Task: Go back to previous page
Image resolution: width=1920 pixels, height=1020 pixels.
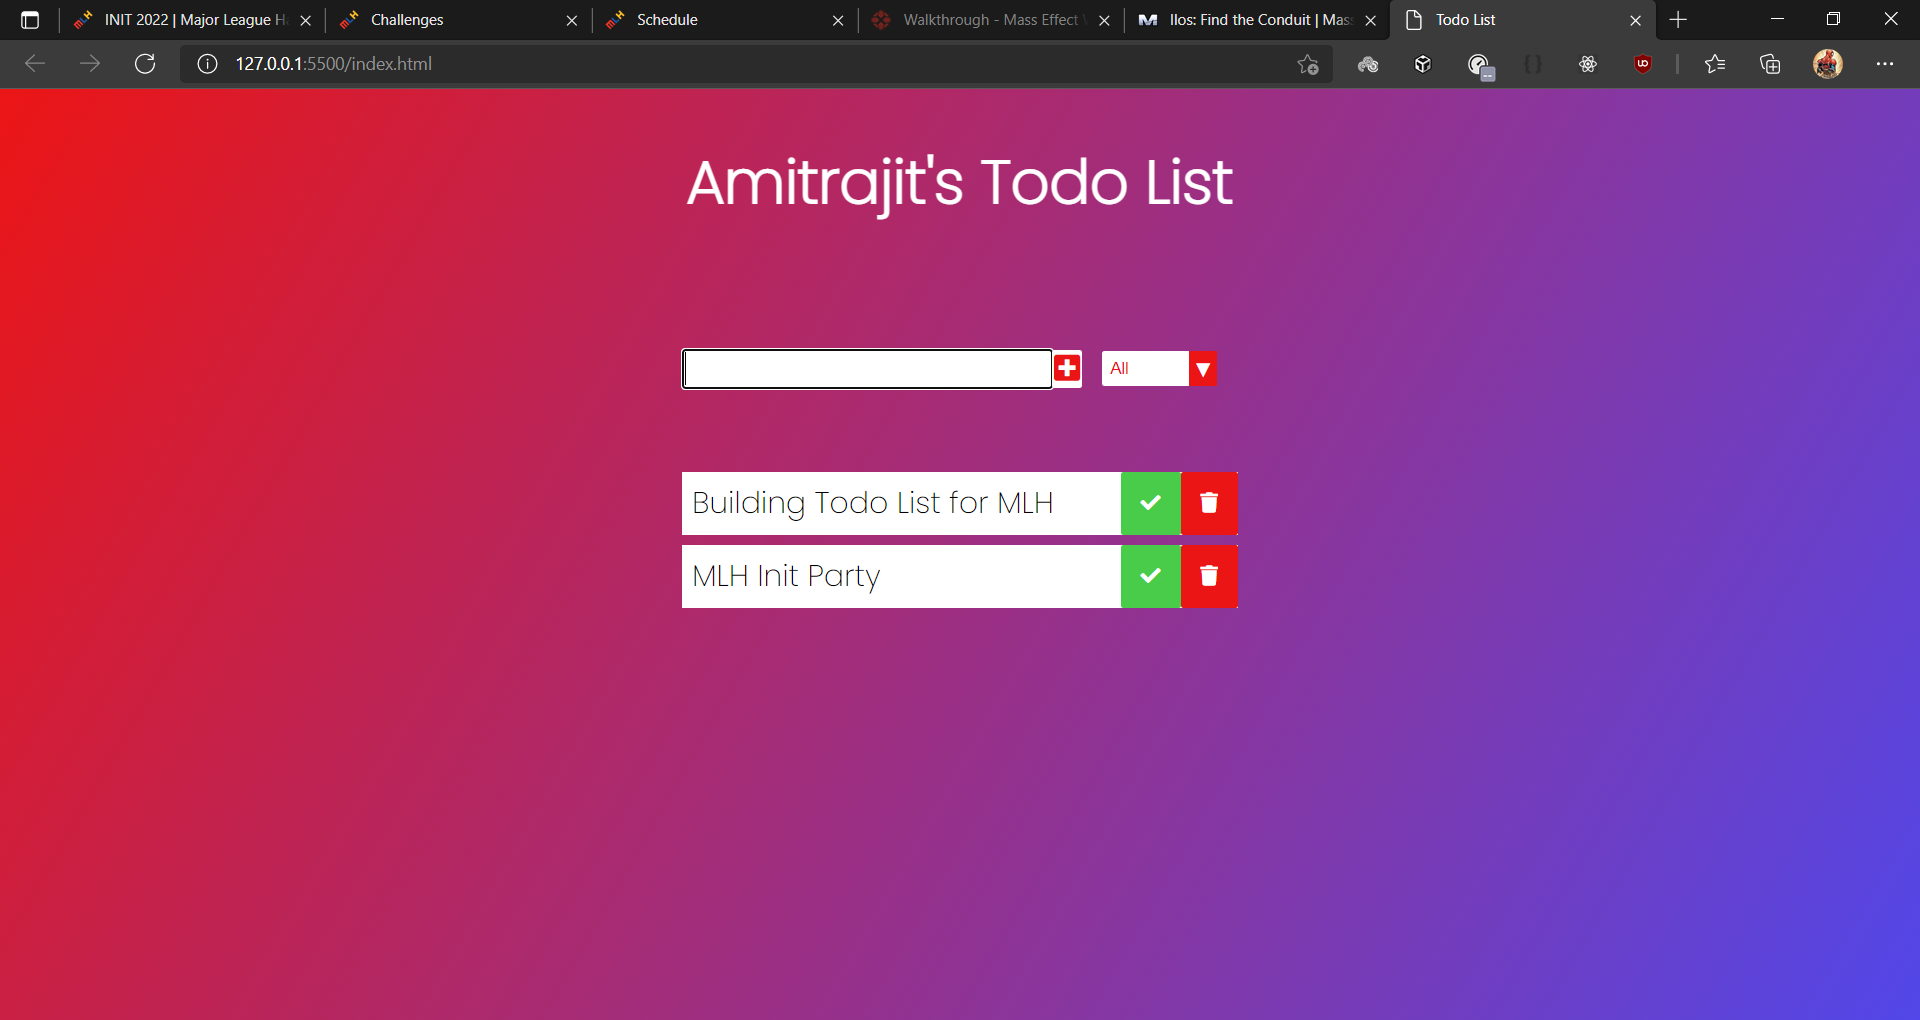Action: pyautogui.click(x=35, y=64)
